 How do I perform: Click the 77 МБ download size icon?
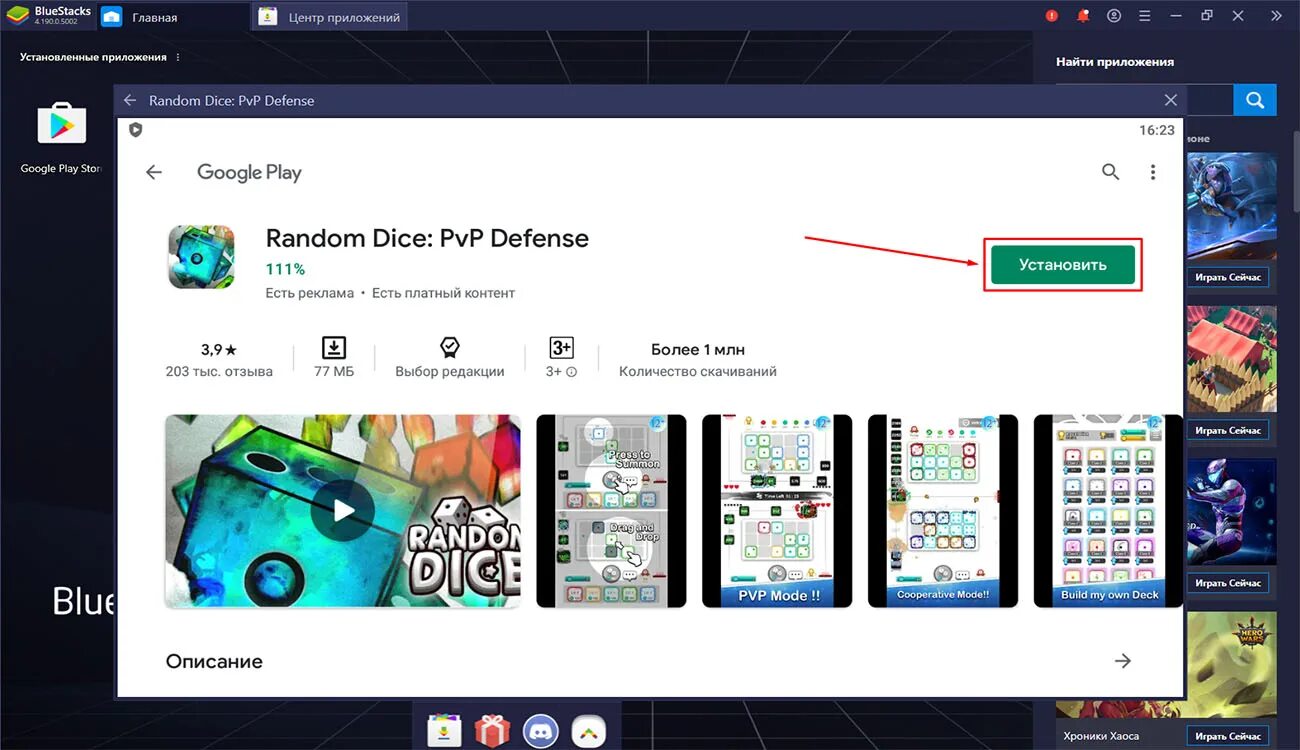tap(334, 348)
